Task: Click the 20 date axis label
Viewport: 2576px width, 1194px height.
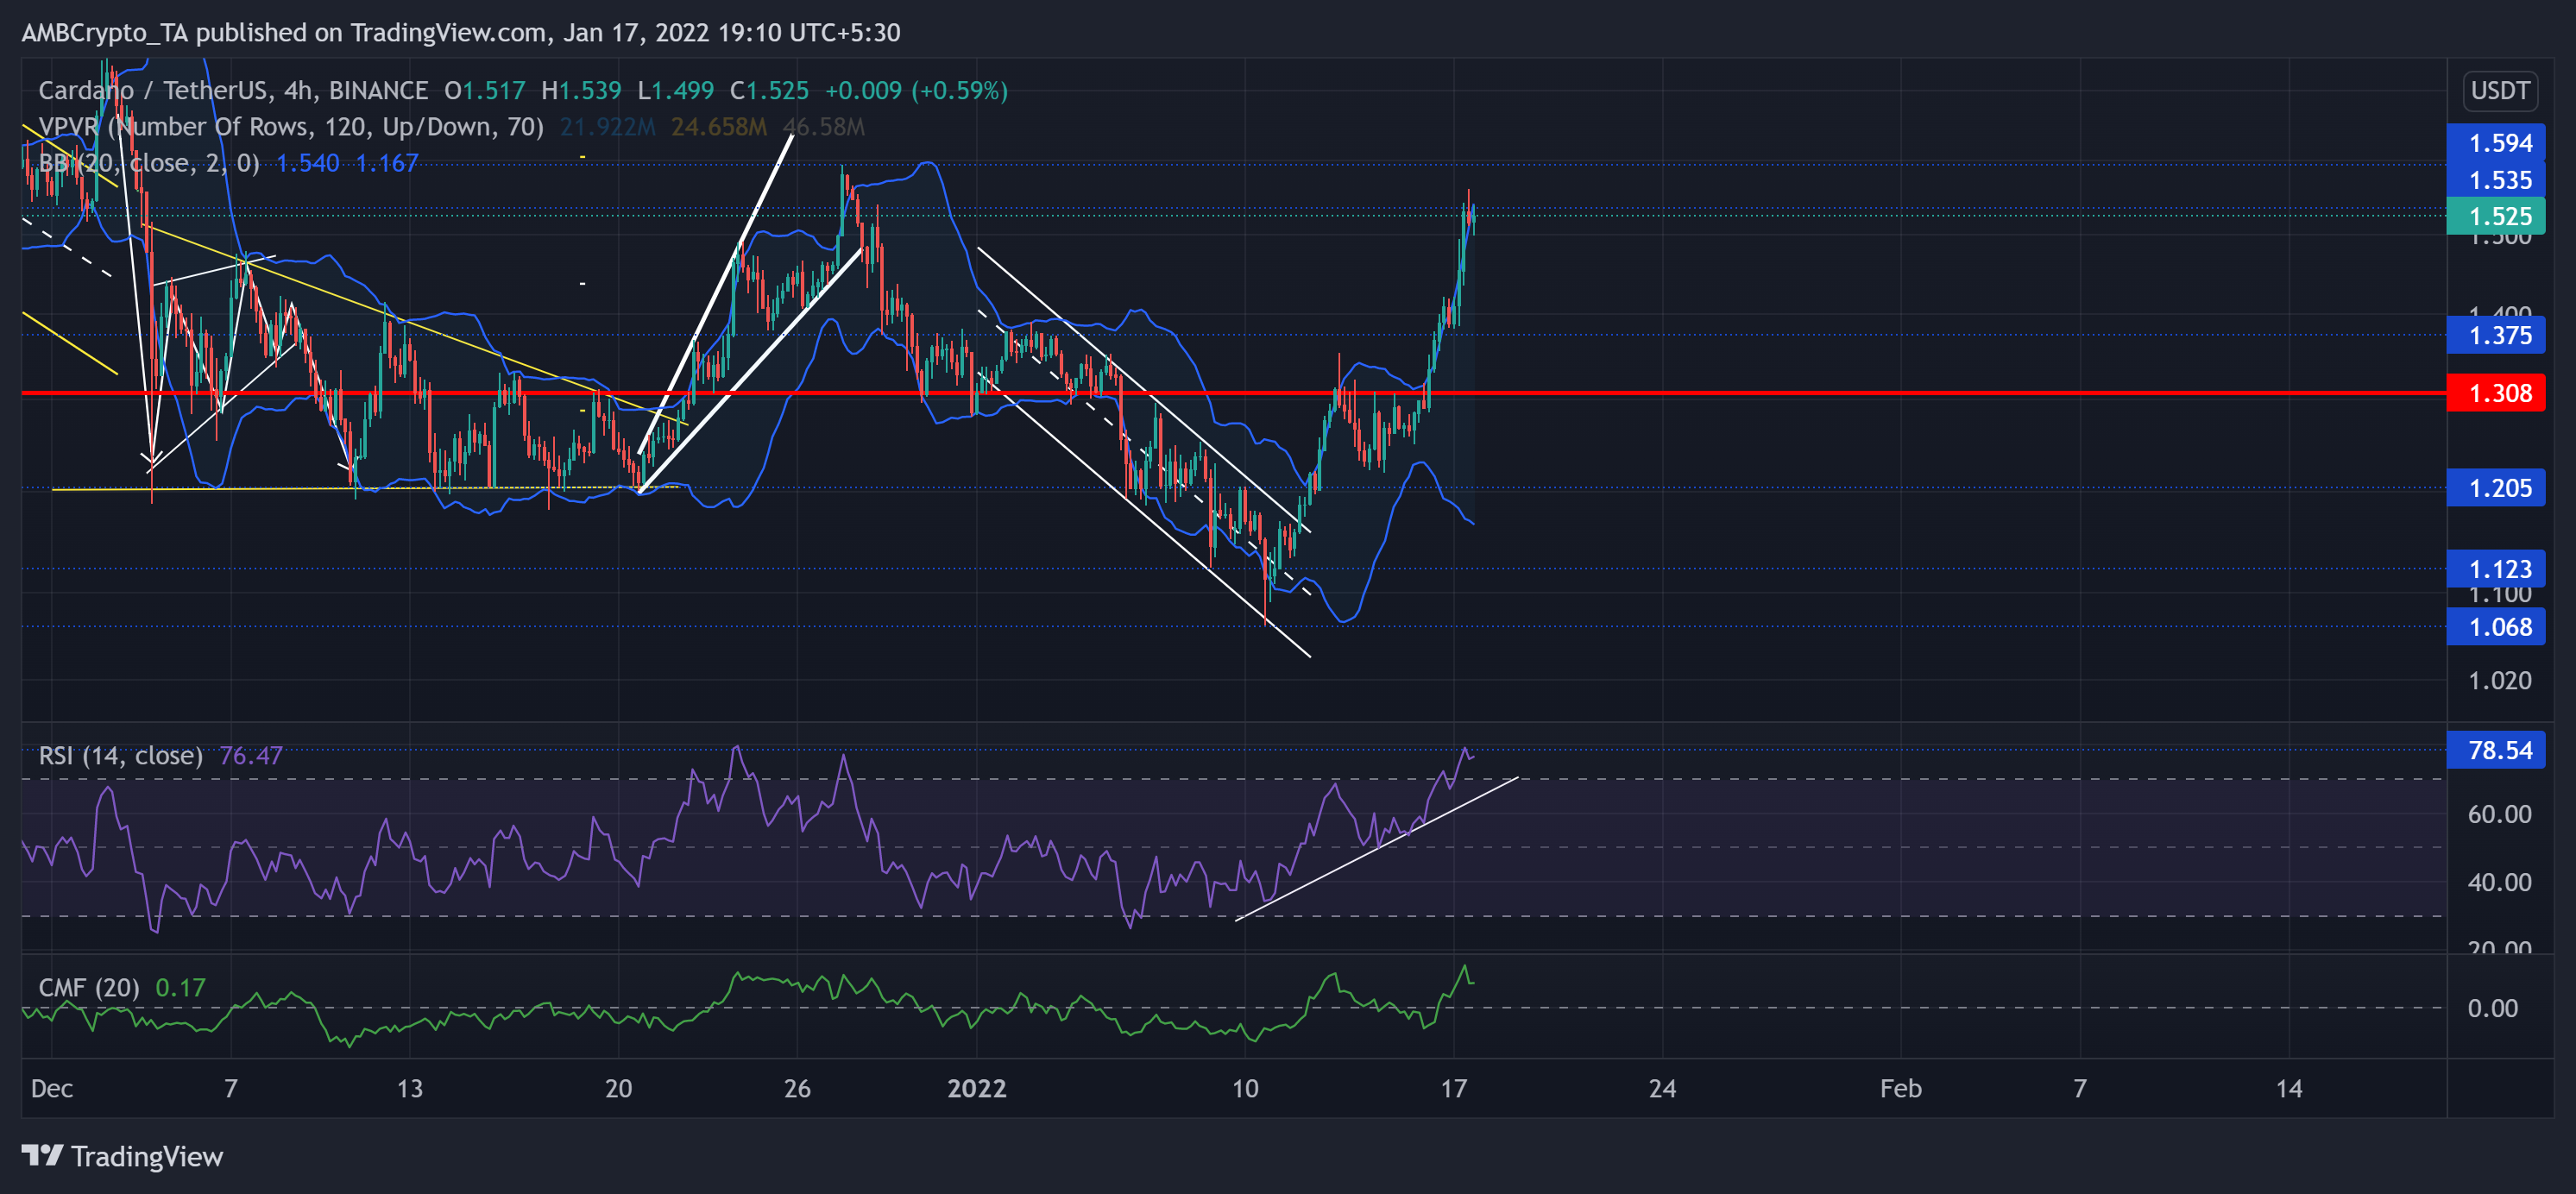Action: tap(618, 1088)
